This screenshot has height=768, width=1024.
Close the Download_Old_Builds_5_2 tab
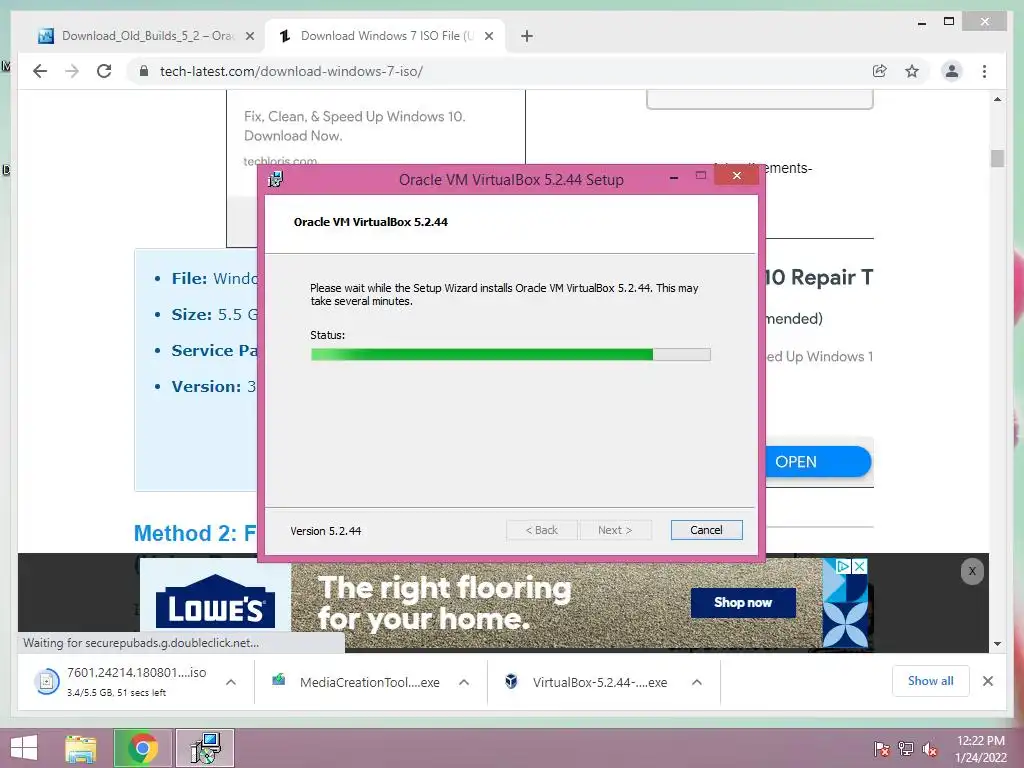(249, 36)
